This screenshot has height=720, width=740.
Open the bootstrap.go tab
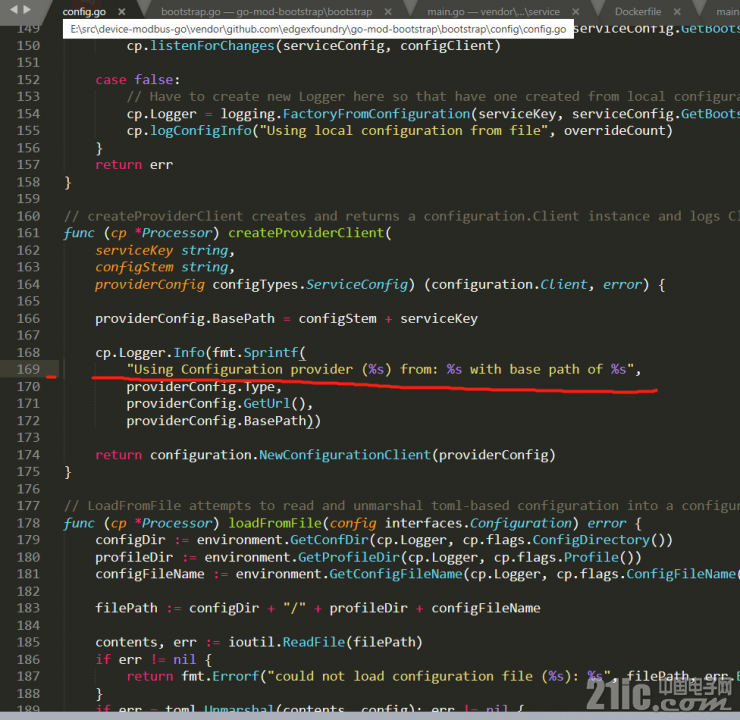click(266, 12)
